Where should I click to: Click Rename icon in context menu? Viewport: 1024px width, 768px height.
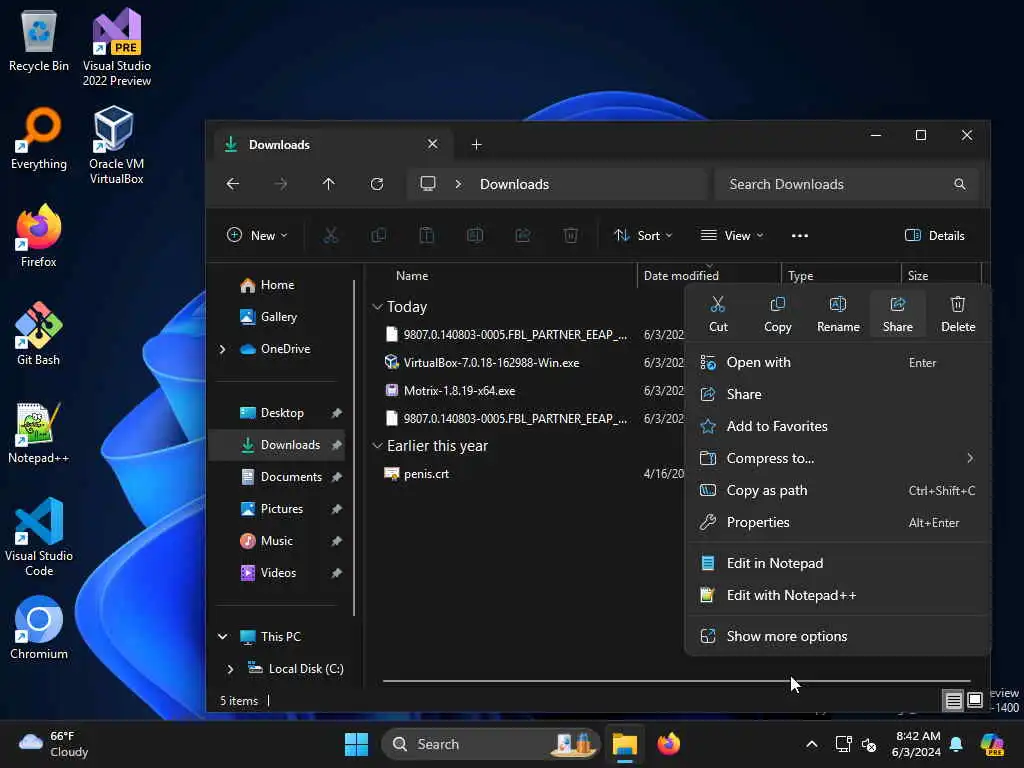[838, 304]
